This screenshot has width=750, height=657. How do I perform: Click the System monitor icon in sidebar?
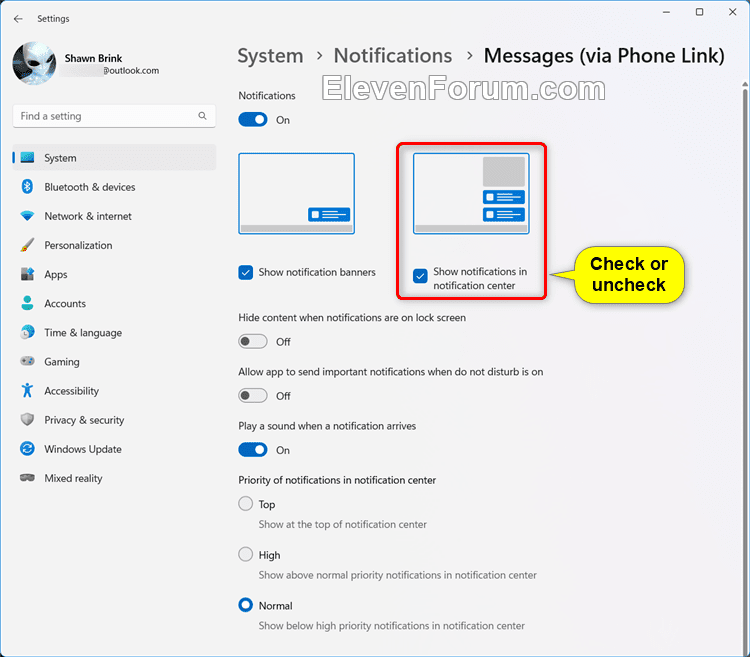[x=27, y=158]
